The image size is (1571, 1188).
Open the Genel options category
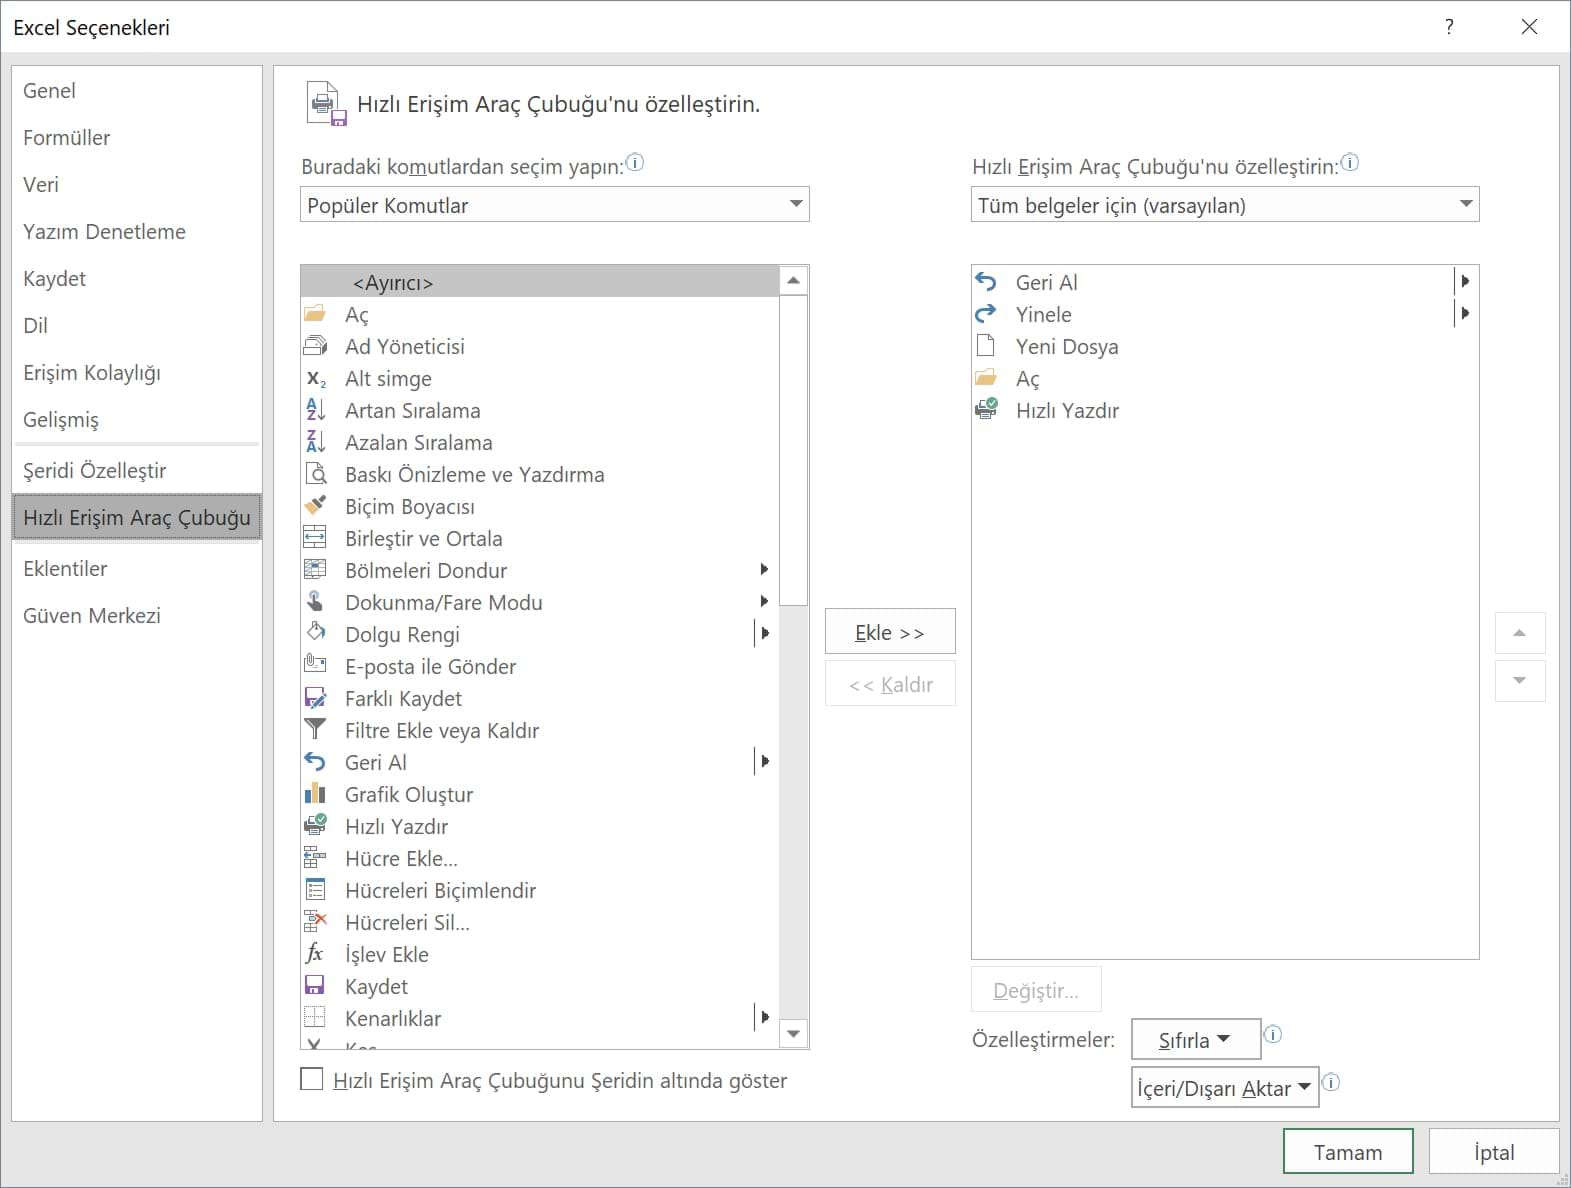[137, 90]
